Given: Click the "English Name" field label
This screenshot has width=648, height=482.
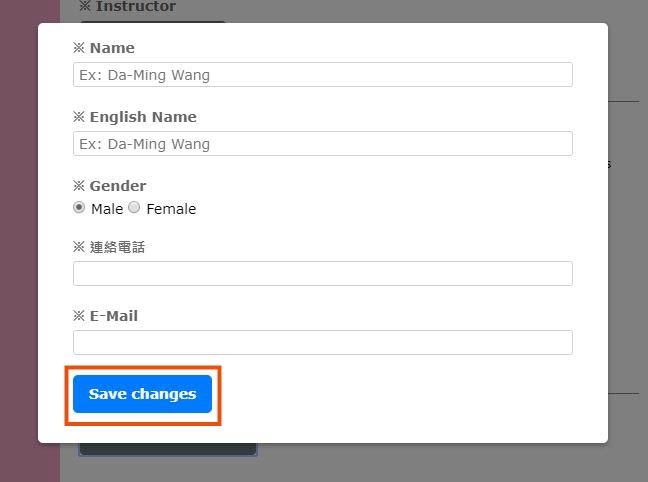Looking at the screenshot, I should click(143, 117).
